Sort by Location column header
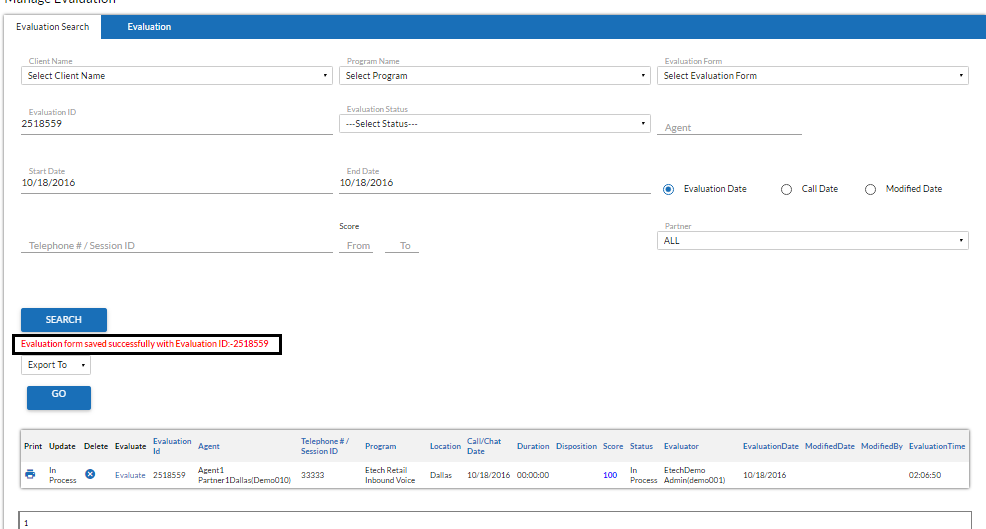 point(445,446)
